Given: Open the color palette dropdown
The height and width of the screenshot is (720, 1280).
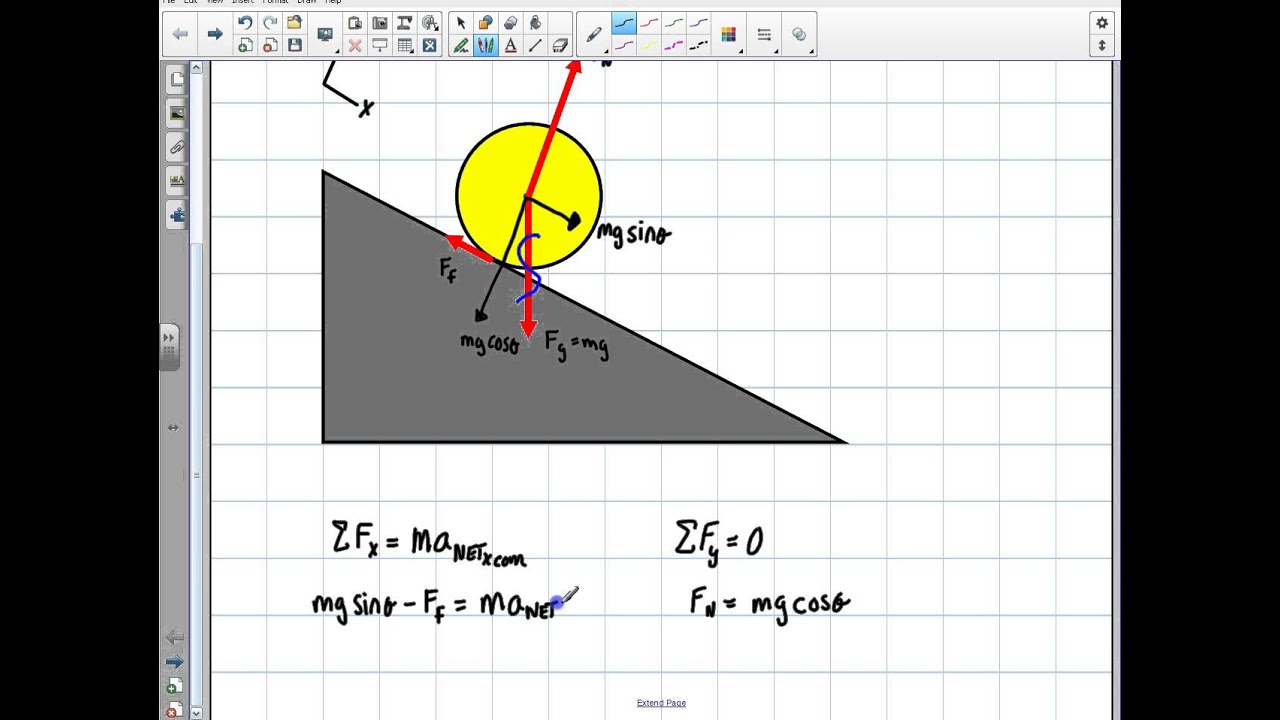Looking at the screenshot, I should (729, 35).
